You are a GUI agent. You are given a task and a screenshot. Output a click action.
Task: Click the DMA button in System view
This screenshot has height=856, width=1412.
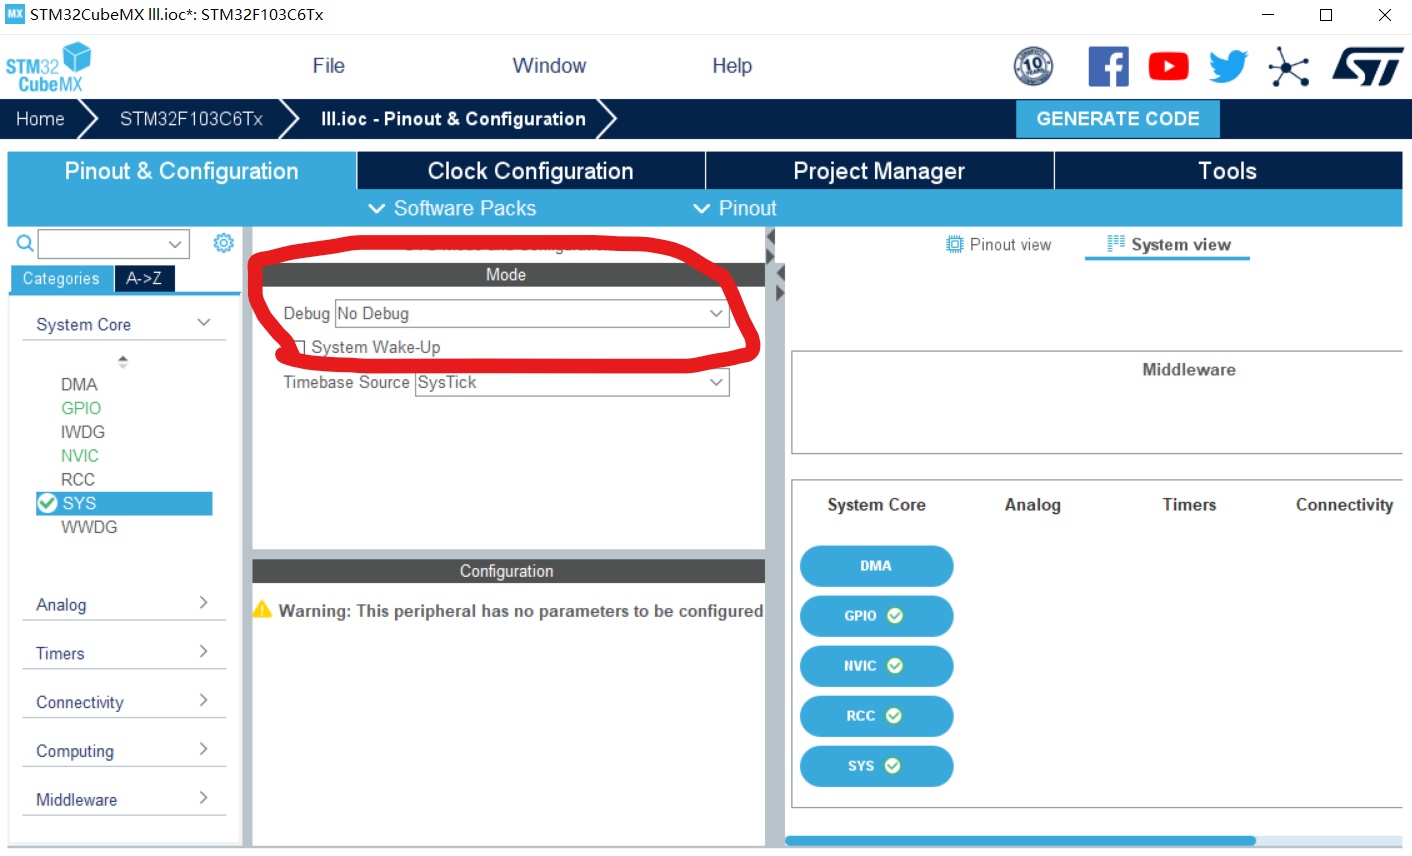click(x=876, y=566)
